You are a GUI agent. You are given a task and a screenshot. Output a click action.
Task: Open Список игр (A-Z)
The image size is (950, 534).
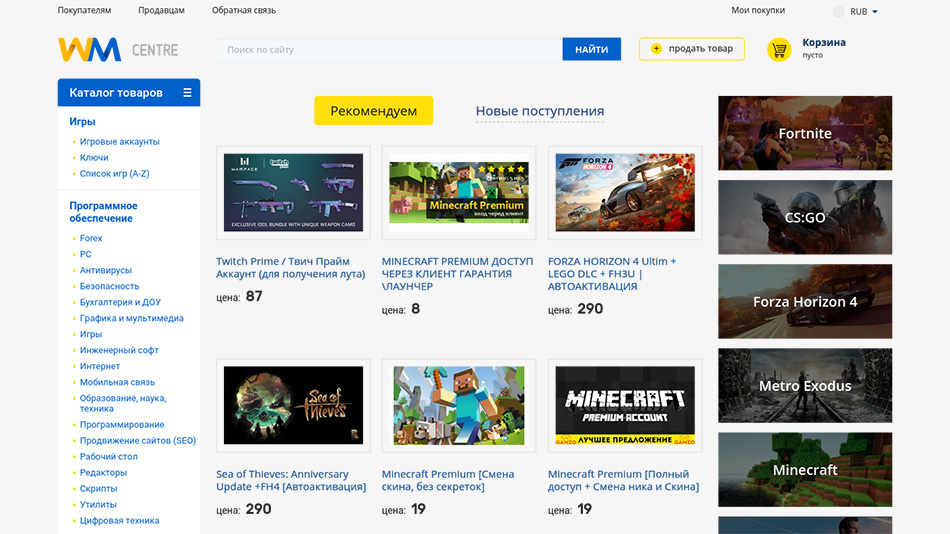(x=115, y=173)
